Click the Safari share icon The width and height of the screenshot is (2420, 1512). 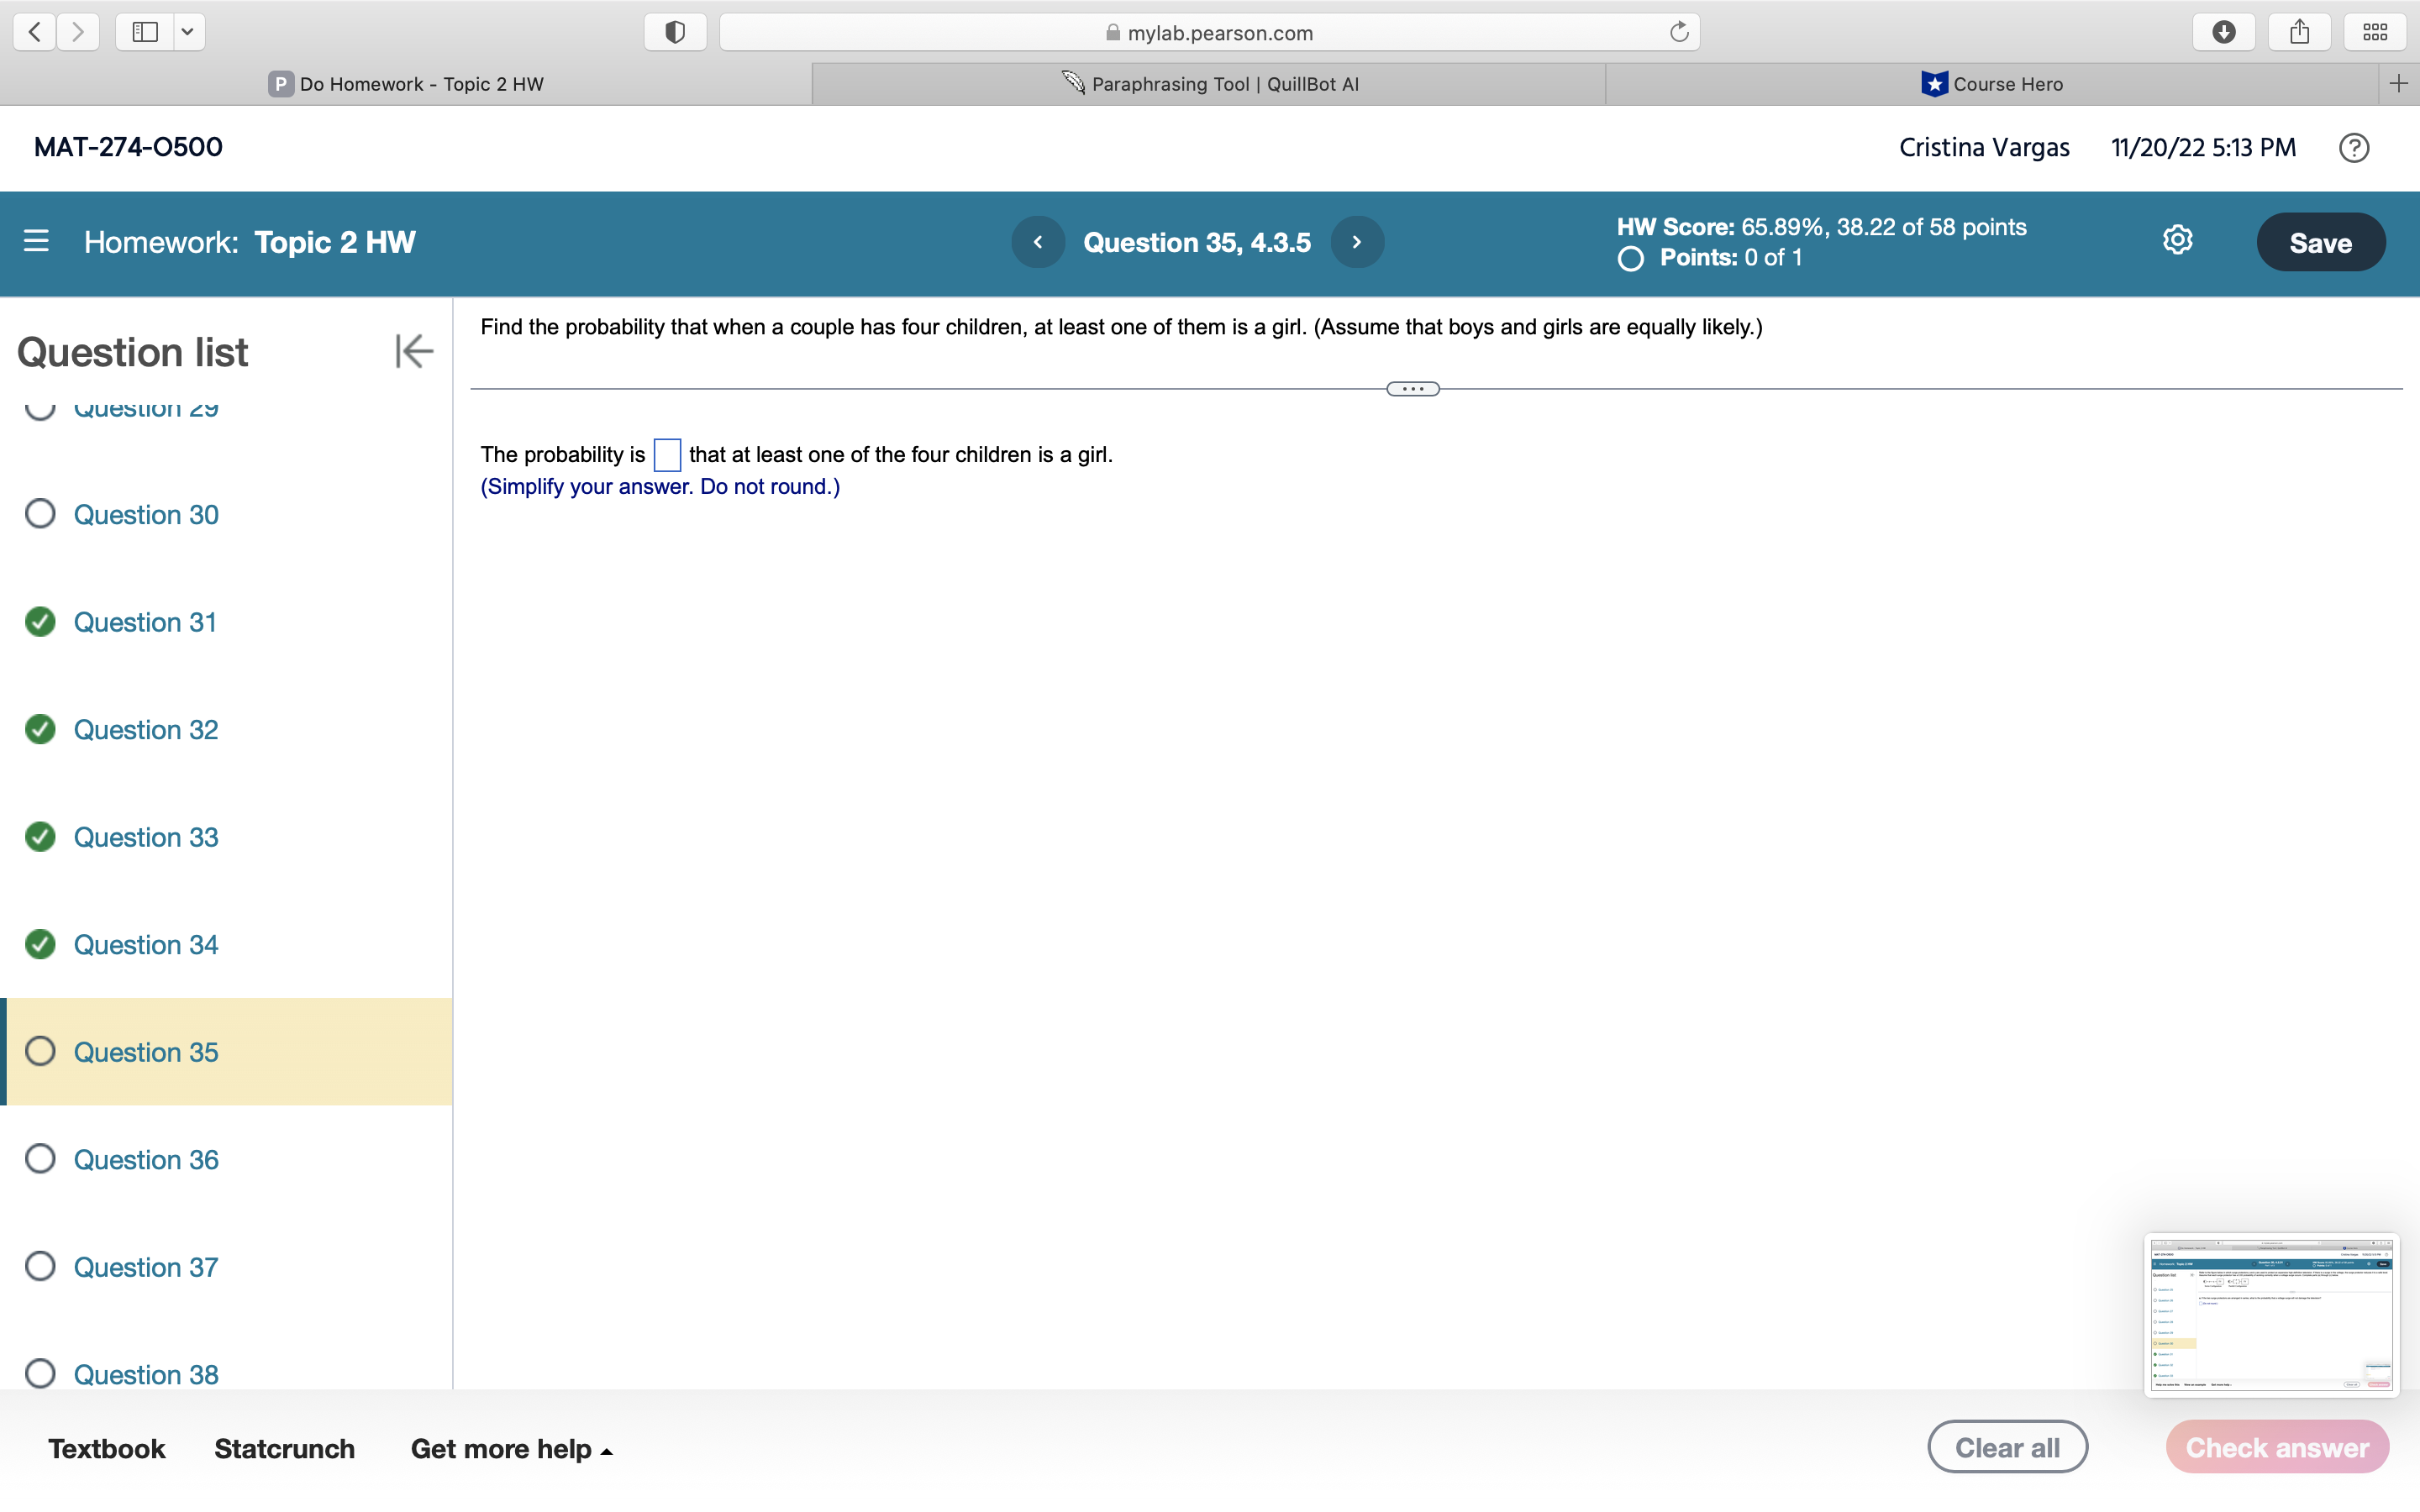coord(2299,32)
